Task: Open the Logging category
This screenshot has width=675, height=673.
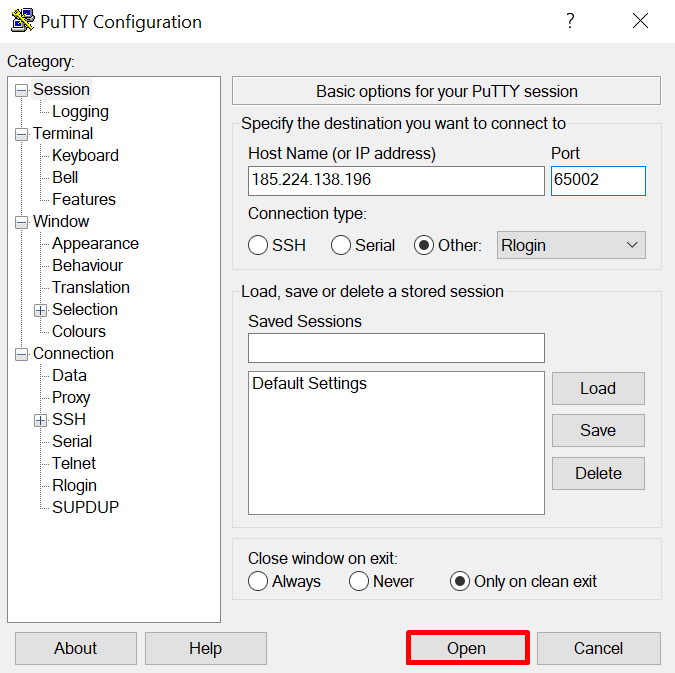Action: point(80,112)
